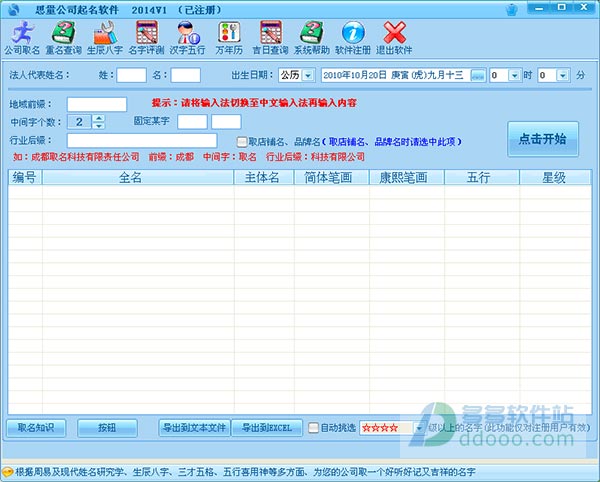This screenshot has height=482, width=600.
Task: Focus the first 固定某字 box
Action: coord(192,122)
